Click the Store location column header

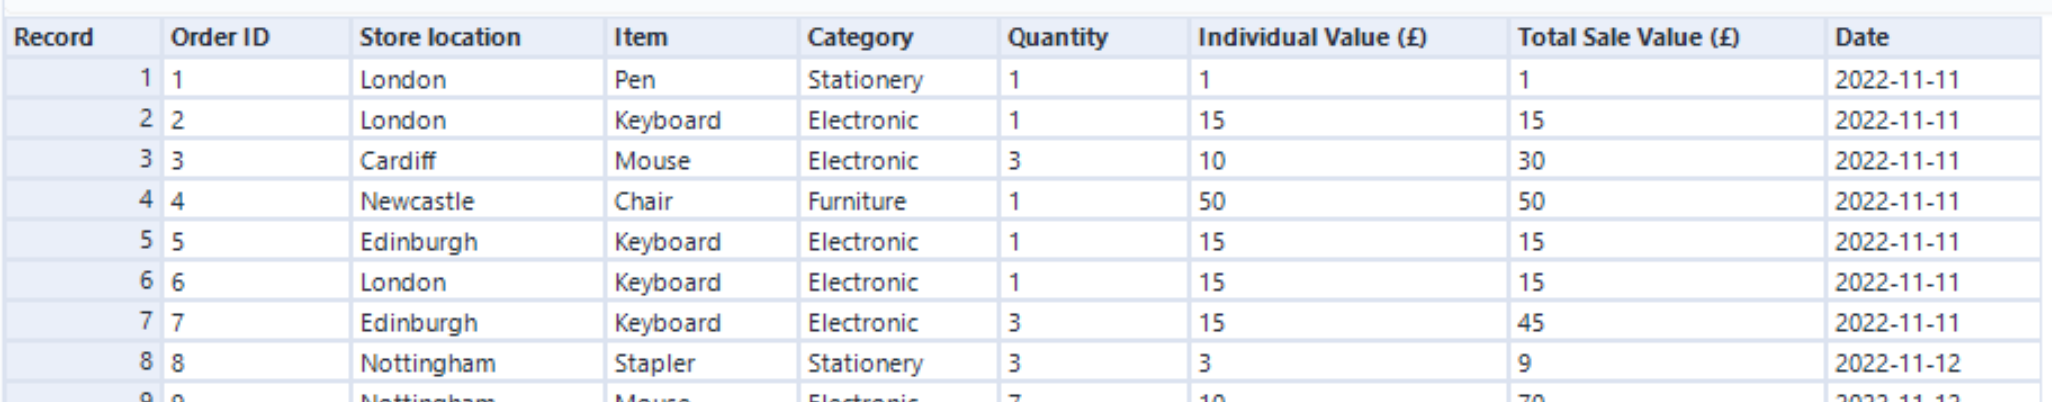click(x=440, y=38)
